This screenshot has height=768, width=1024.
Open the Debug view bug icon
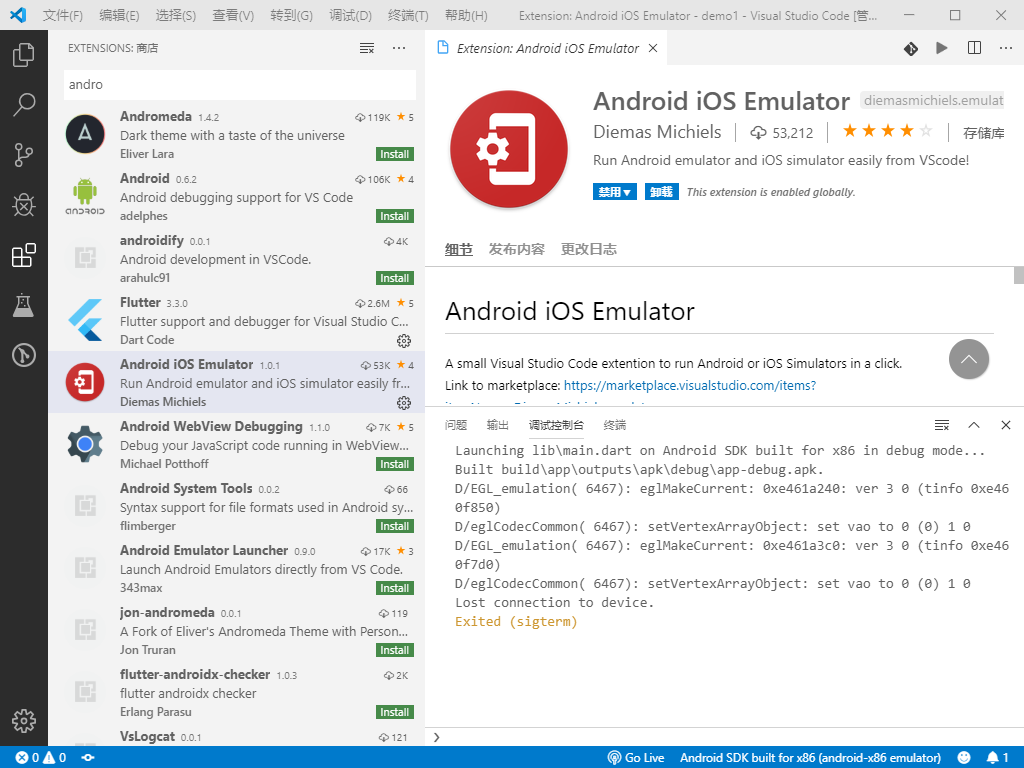coord(24,205)
